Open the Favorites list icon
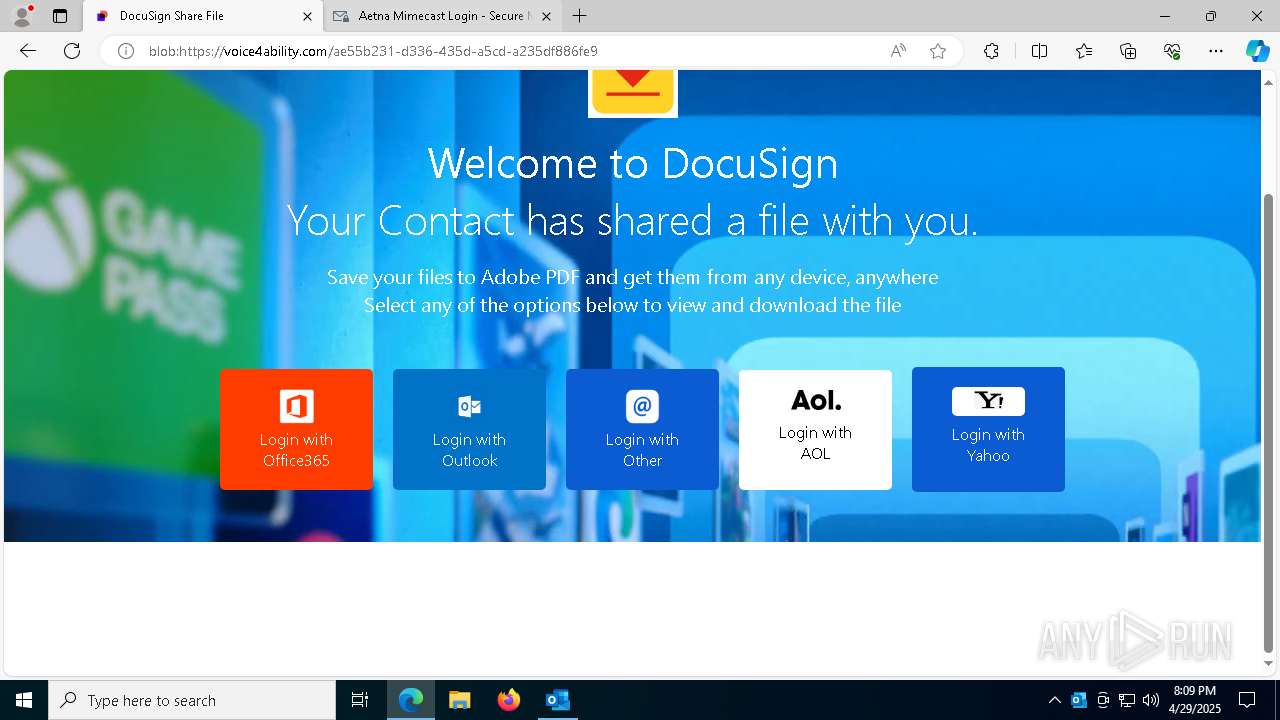1280x720 pixels. (x=1084, y=51)
